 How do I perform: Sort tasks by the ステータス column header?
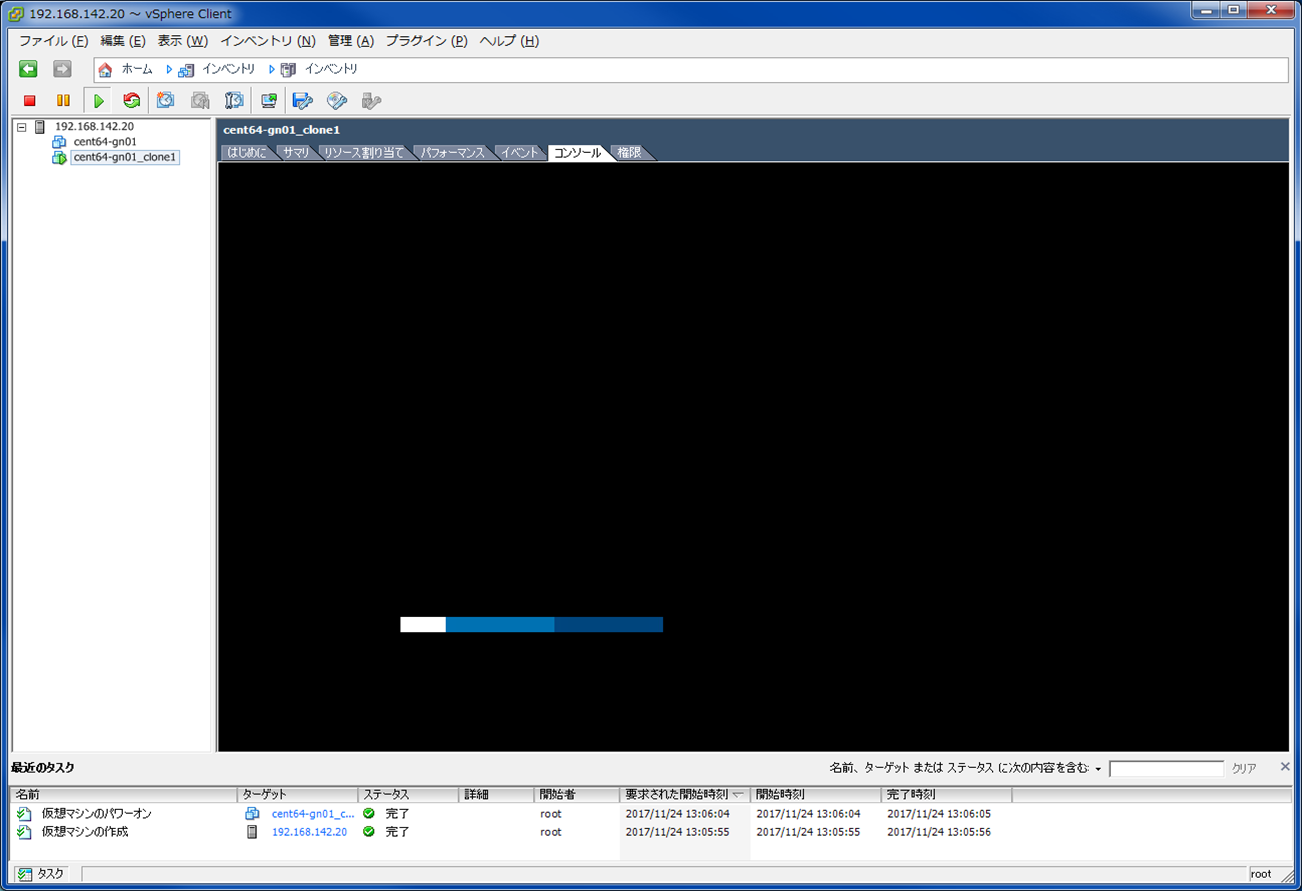pos(409,795)
